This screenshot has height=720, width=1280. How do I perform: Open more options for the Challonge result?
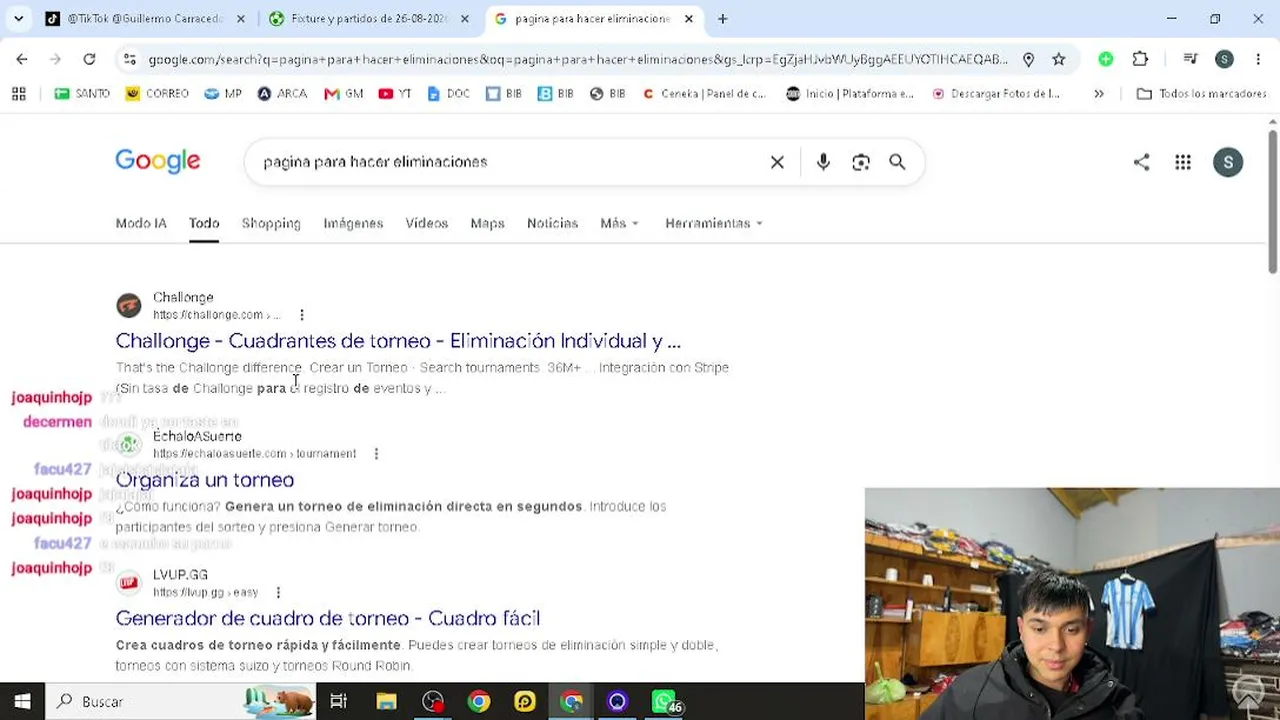301,315
